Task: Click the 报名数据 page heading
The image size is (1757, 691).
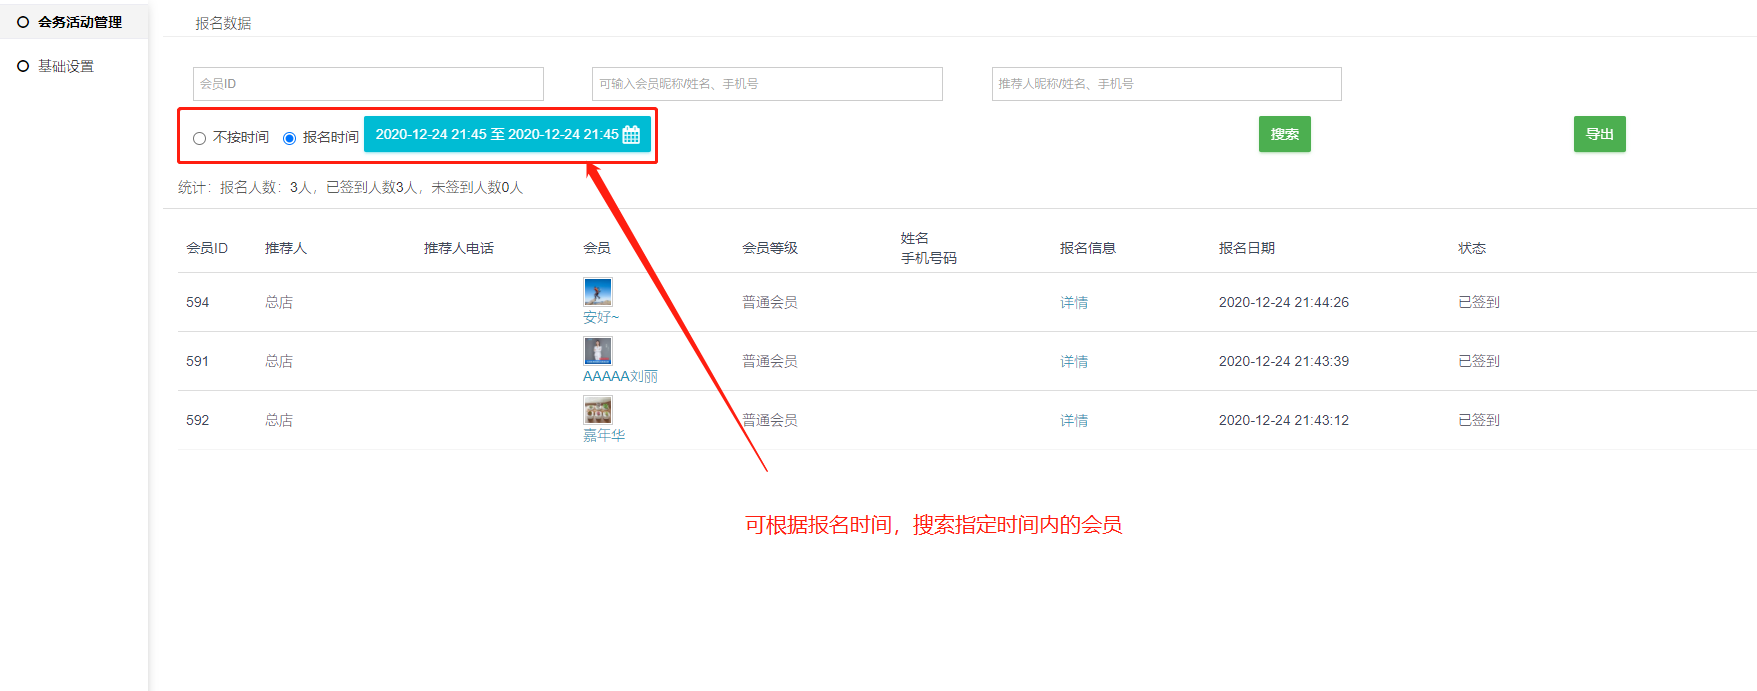Action: click(x=223, y=23)
